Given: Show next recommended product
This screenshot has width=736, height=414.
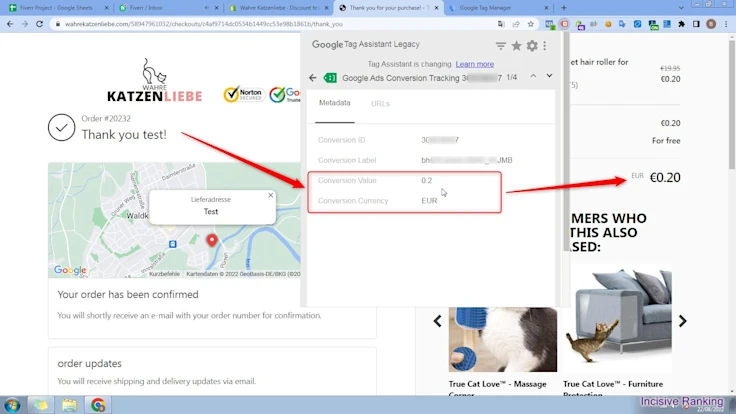Looking at the screenshot, I should (x=682, y=321).
